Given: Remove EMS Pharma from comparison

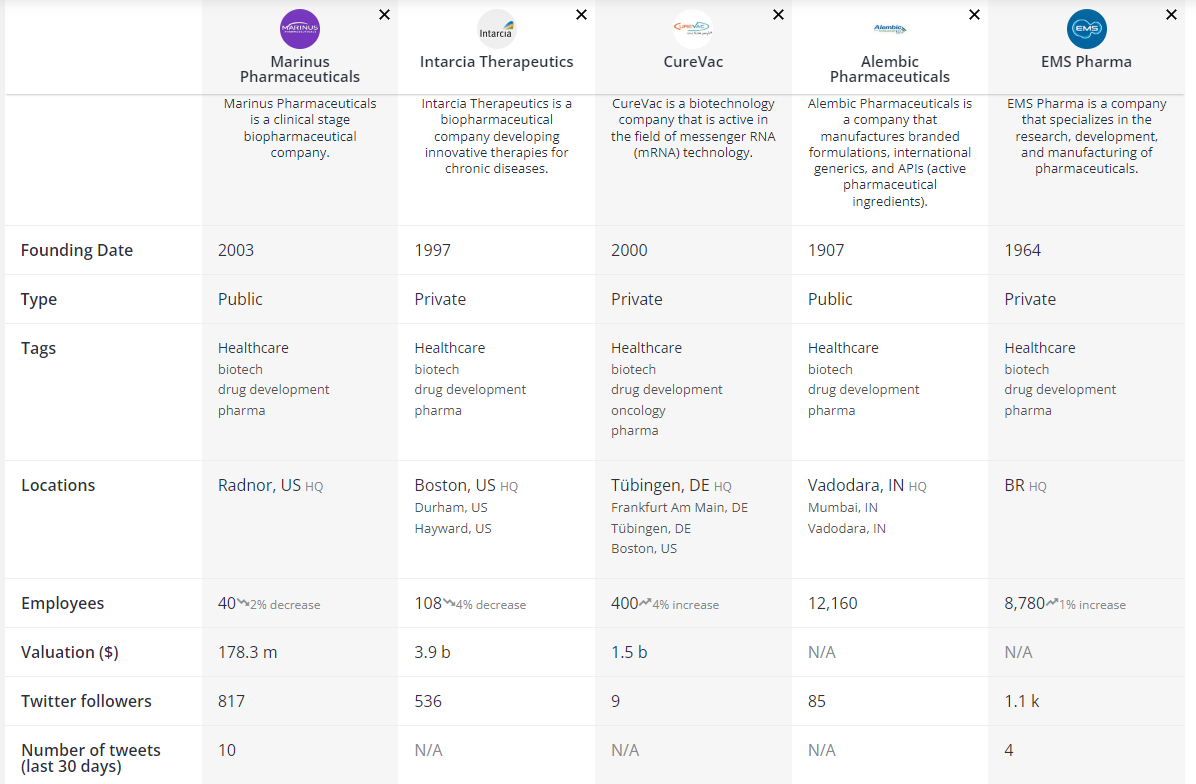Looking at the screenshot, I should click(x=1171, y=15).
